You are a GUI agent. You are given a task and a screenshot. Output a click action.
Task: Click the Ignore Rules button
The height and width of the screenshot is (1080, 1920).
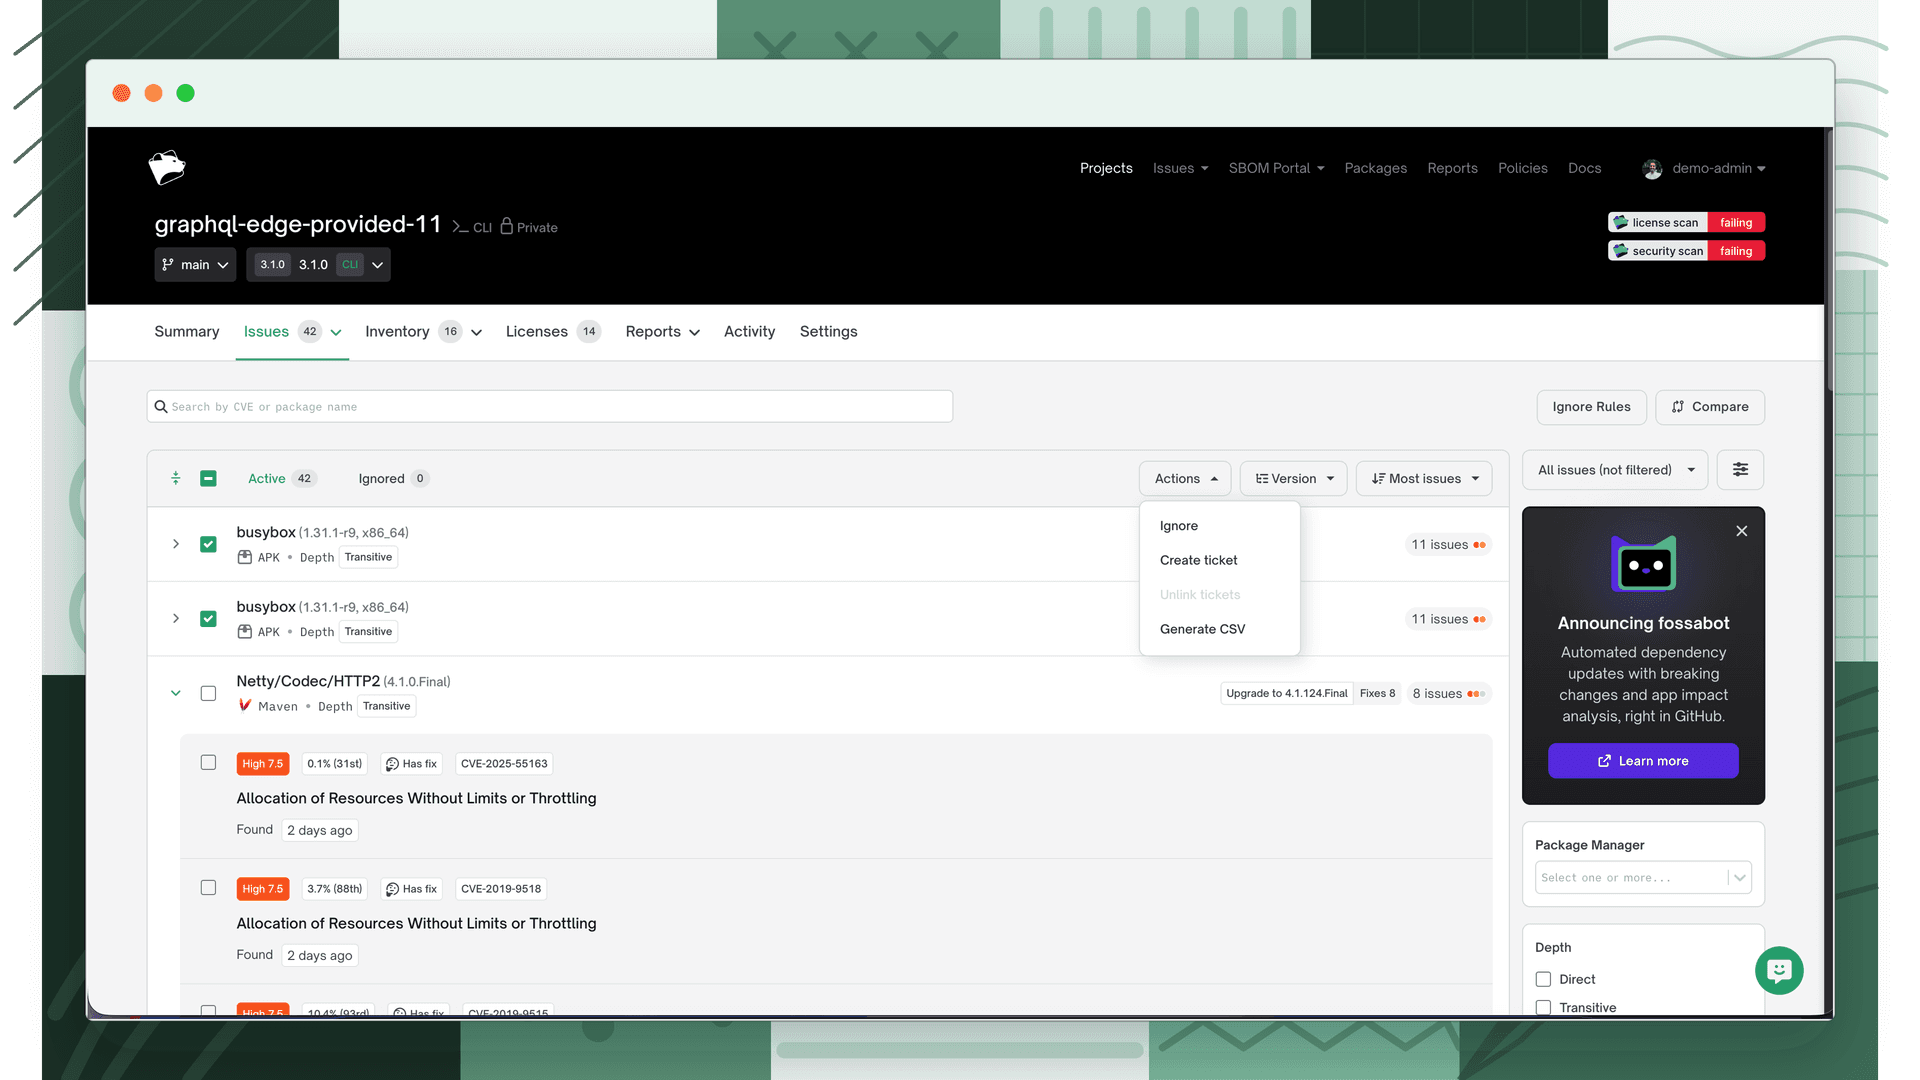1591,407
